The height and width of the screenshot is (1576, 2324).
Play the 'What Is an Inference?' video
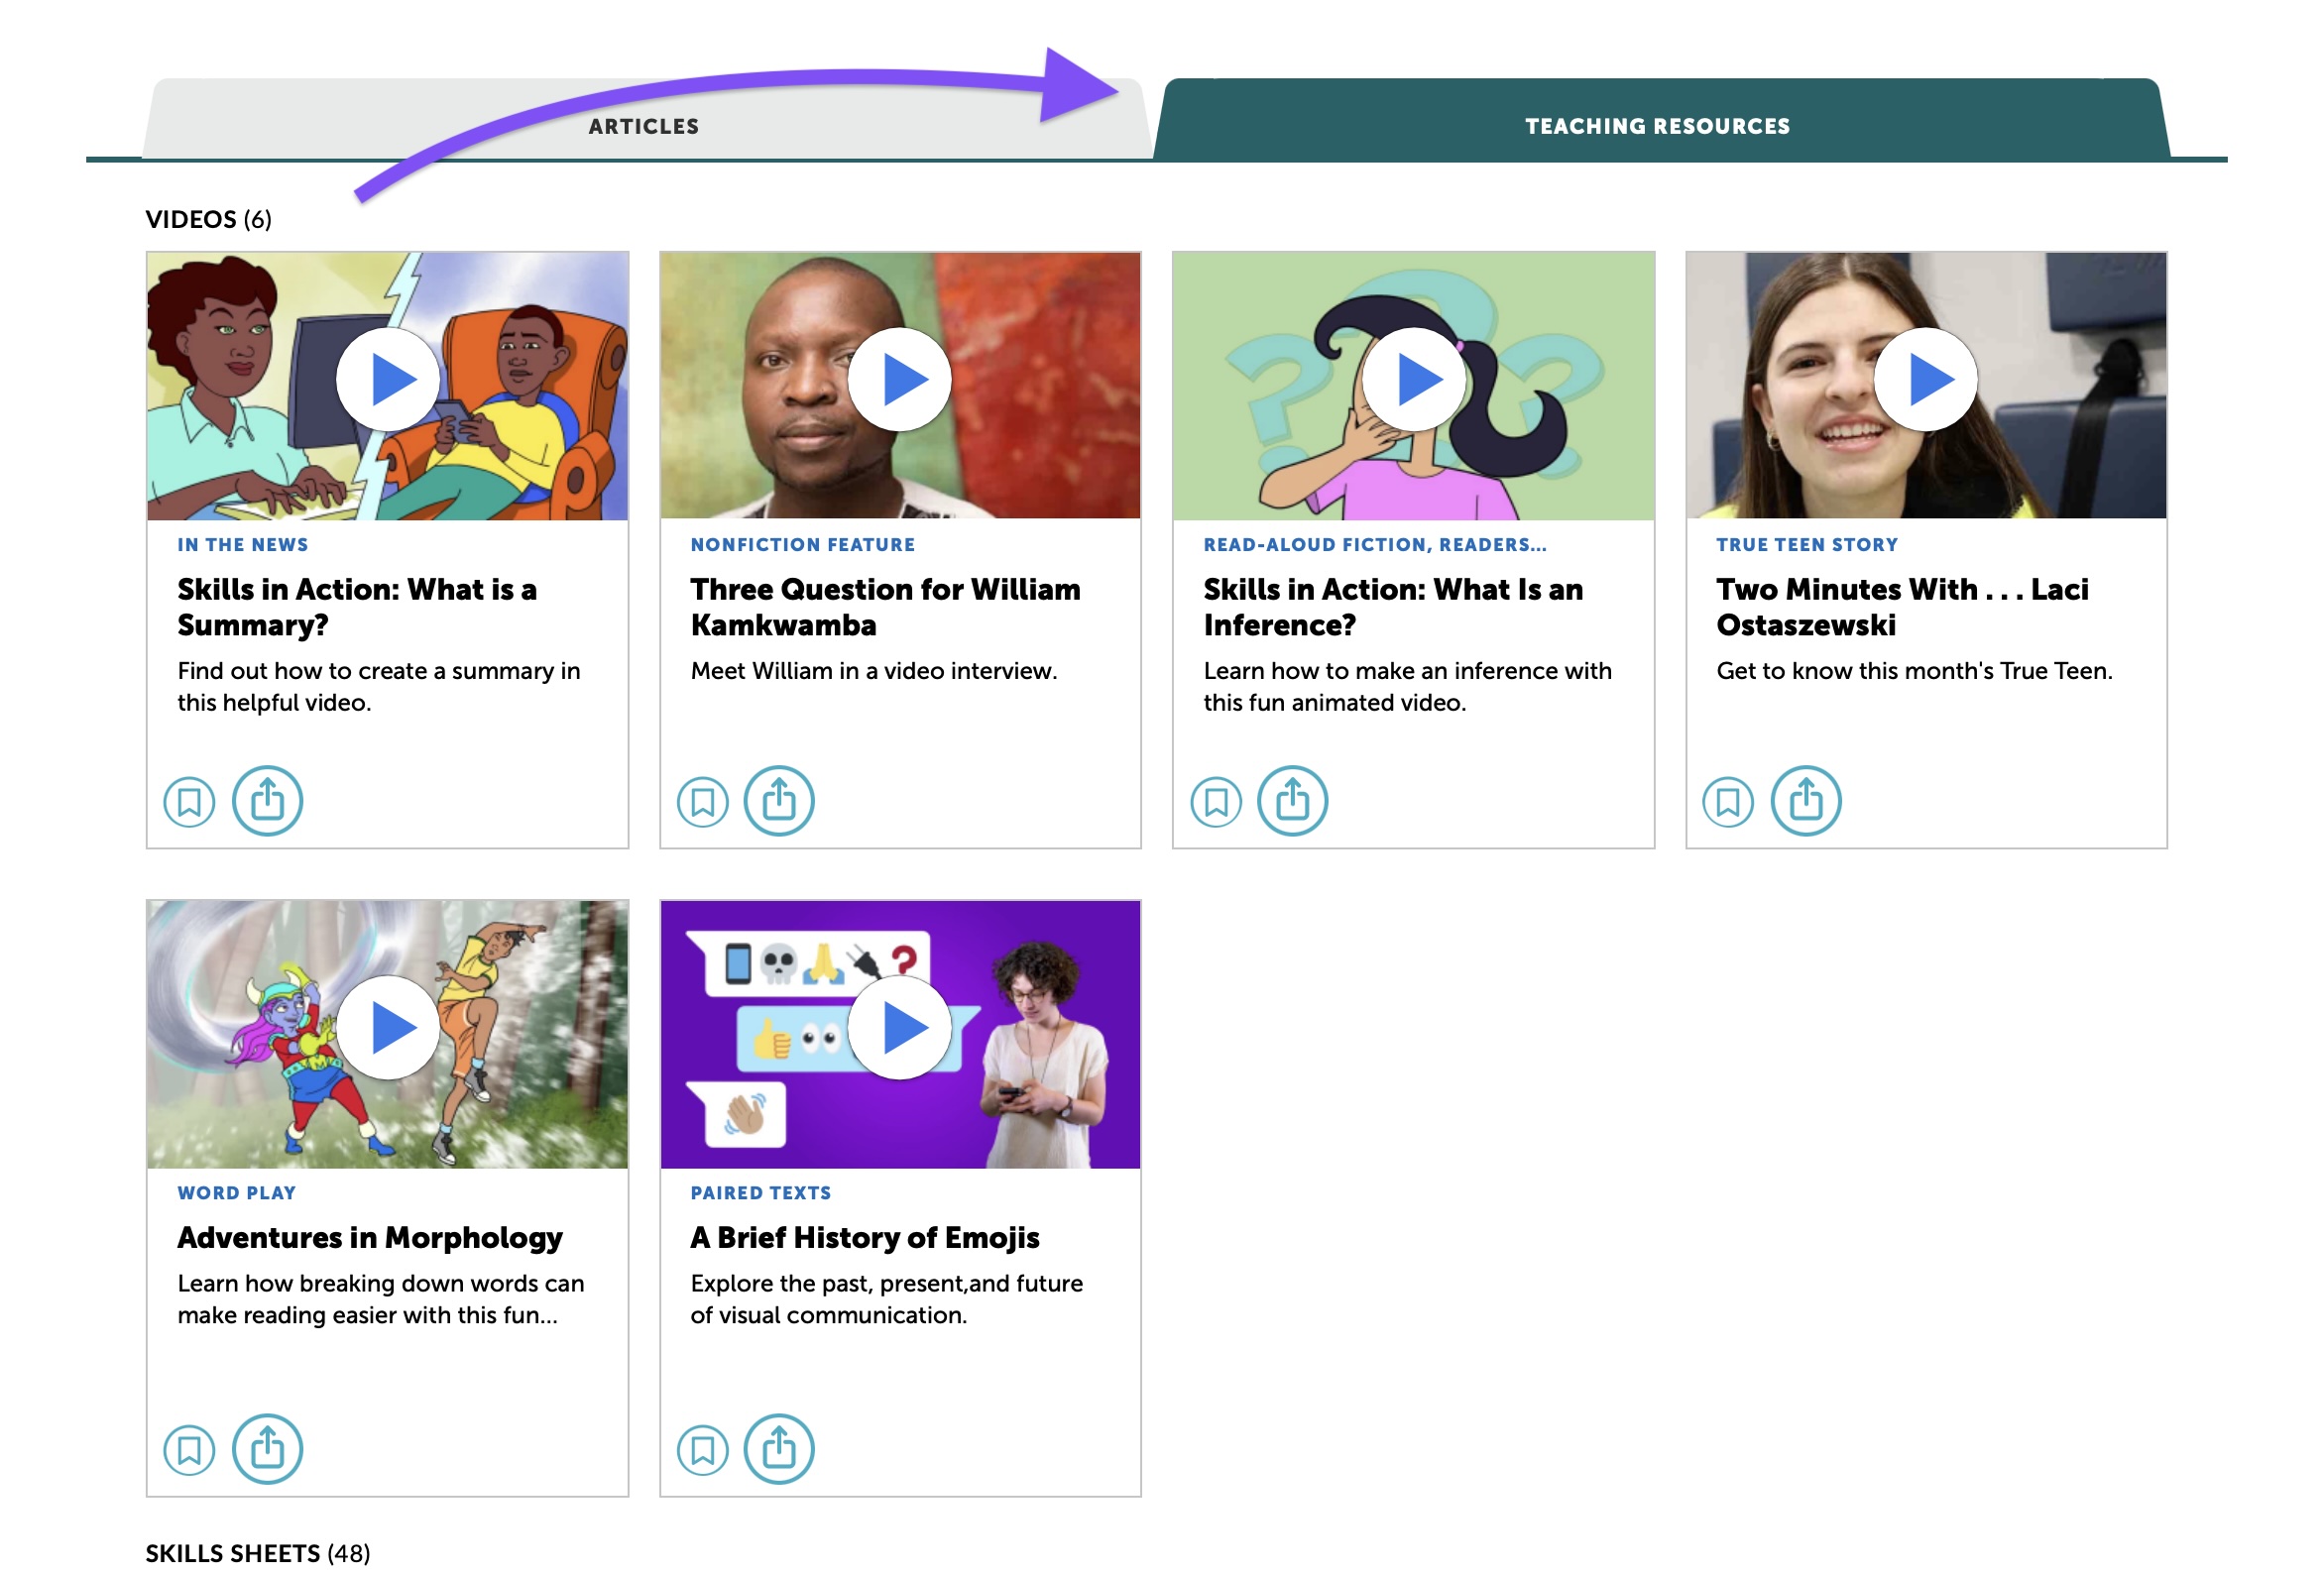pos(1413,380)
